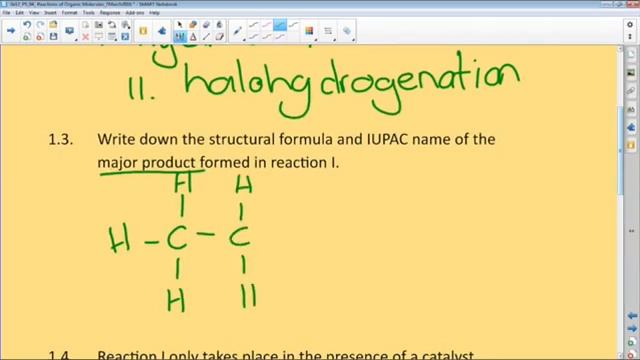Screen dimensions: 640x360
Task: Delete selected object with red X
Action: coord(85,37)
